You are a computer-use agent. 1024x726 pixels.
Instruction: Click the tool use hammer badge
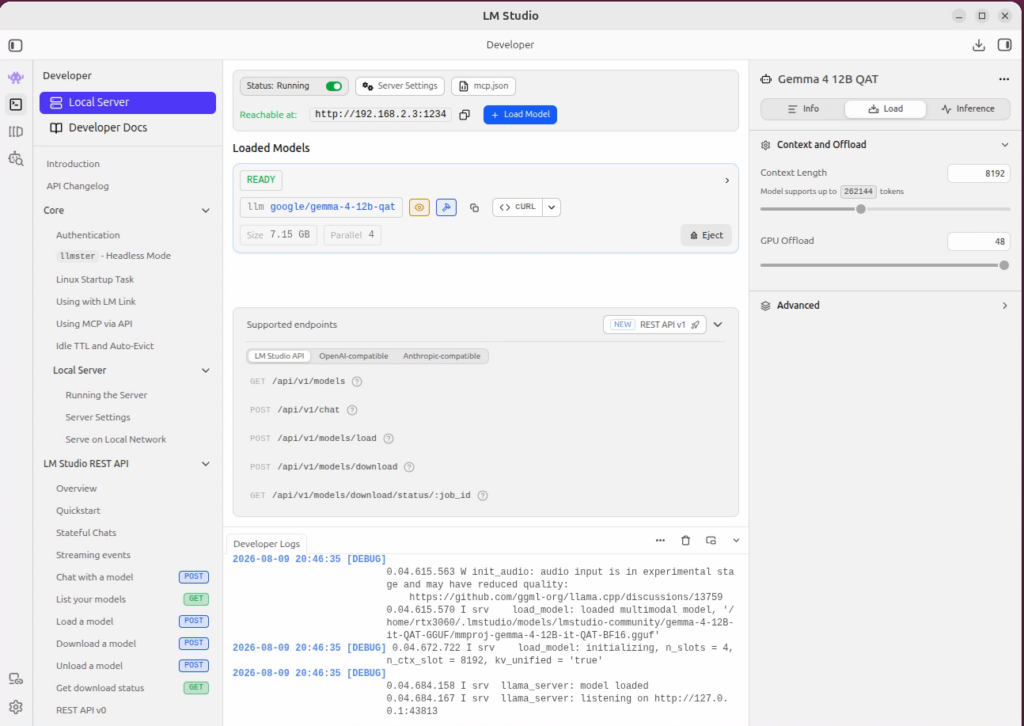point(446,208)
